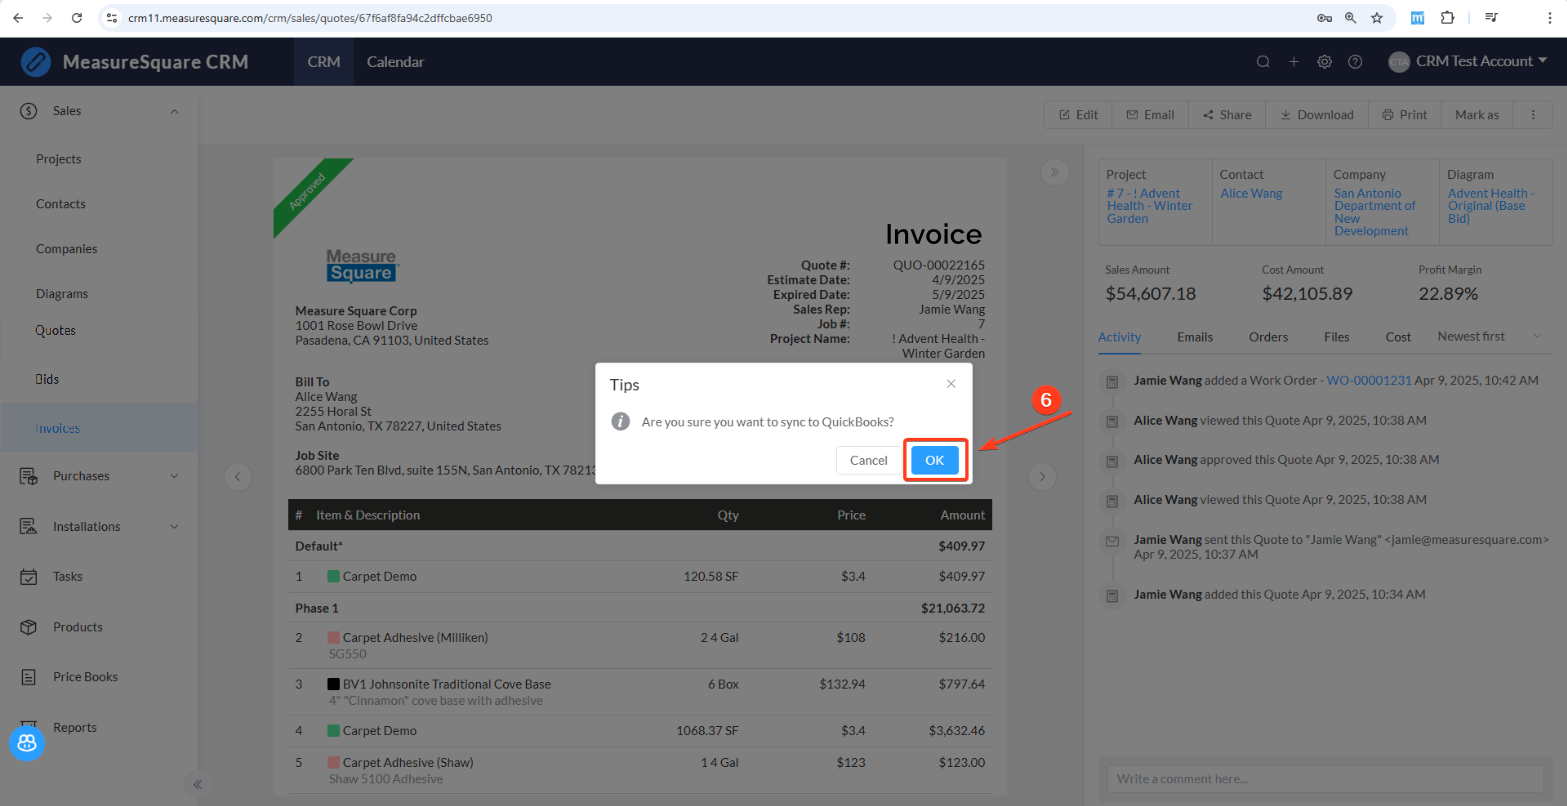Open the Advent Health Original diagram link
The width and height of the screenshot is (1567, 806).
tap(1490, 206)
